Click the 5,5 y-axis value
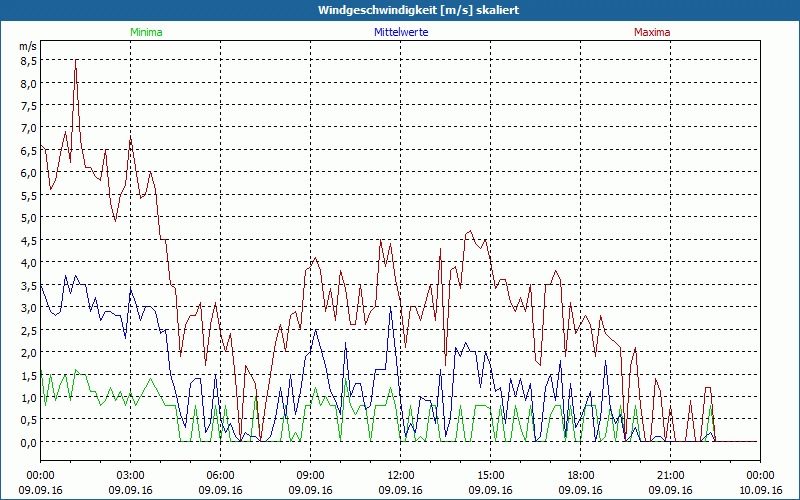 (28, 195)
